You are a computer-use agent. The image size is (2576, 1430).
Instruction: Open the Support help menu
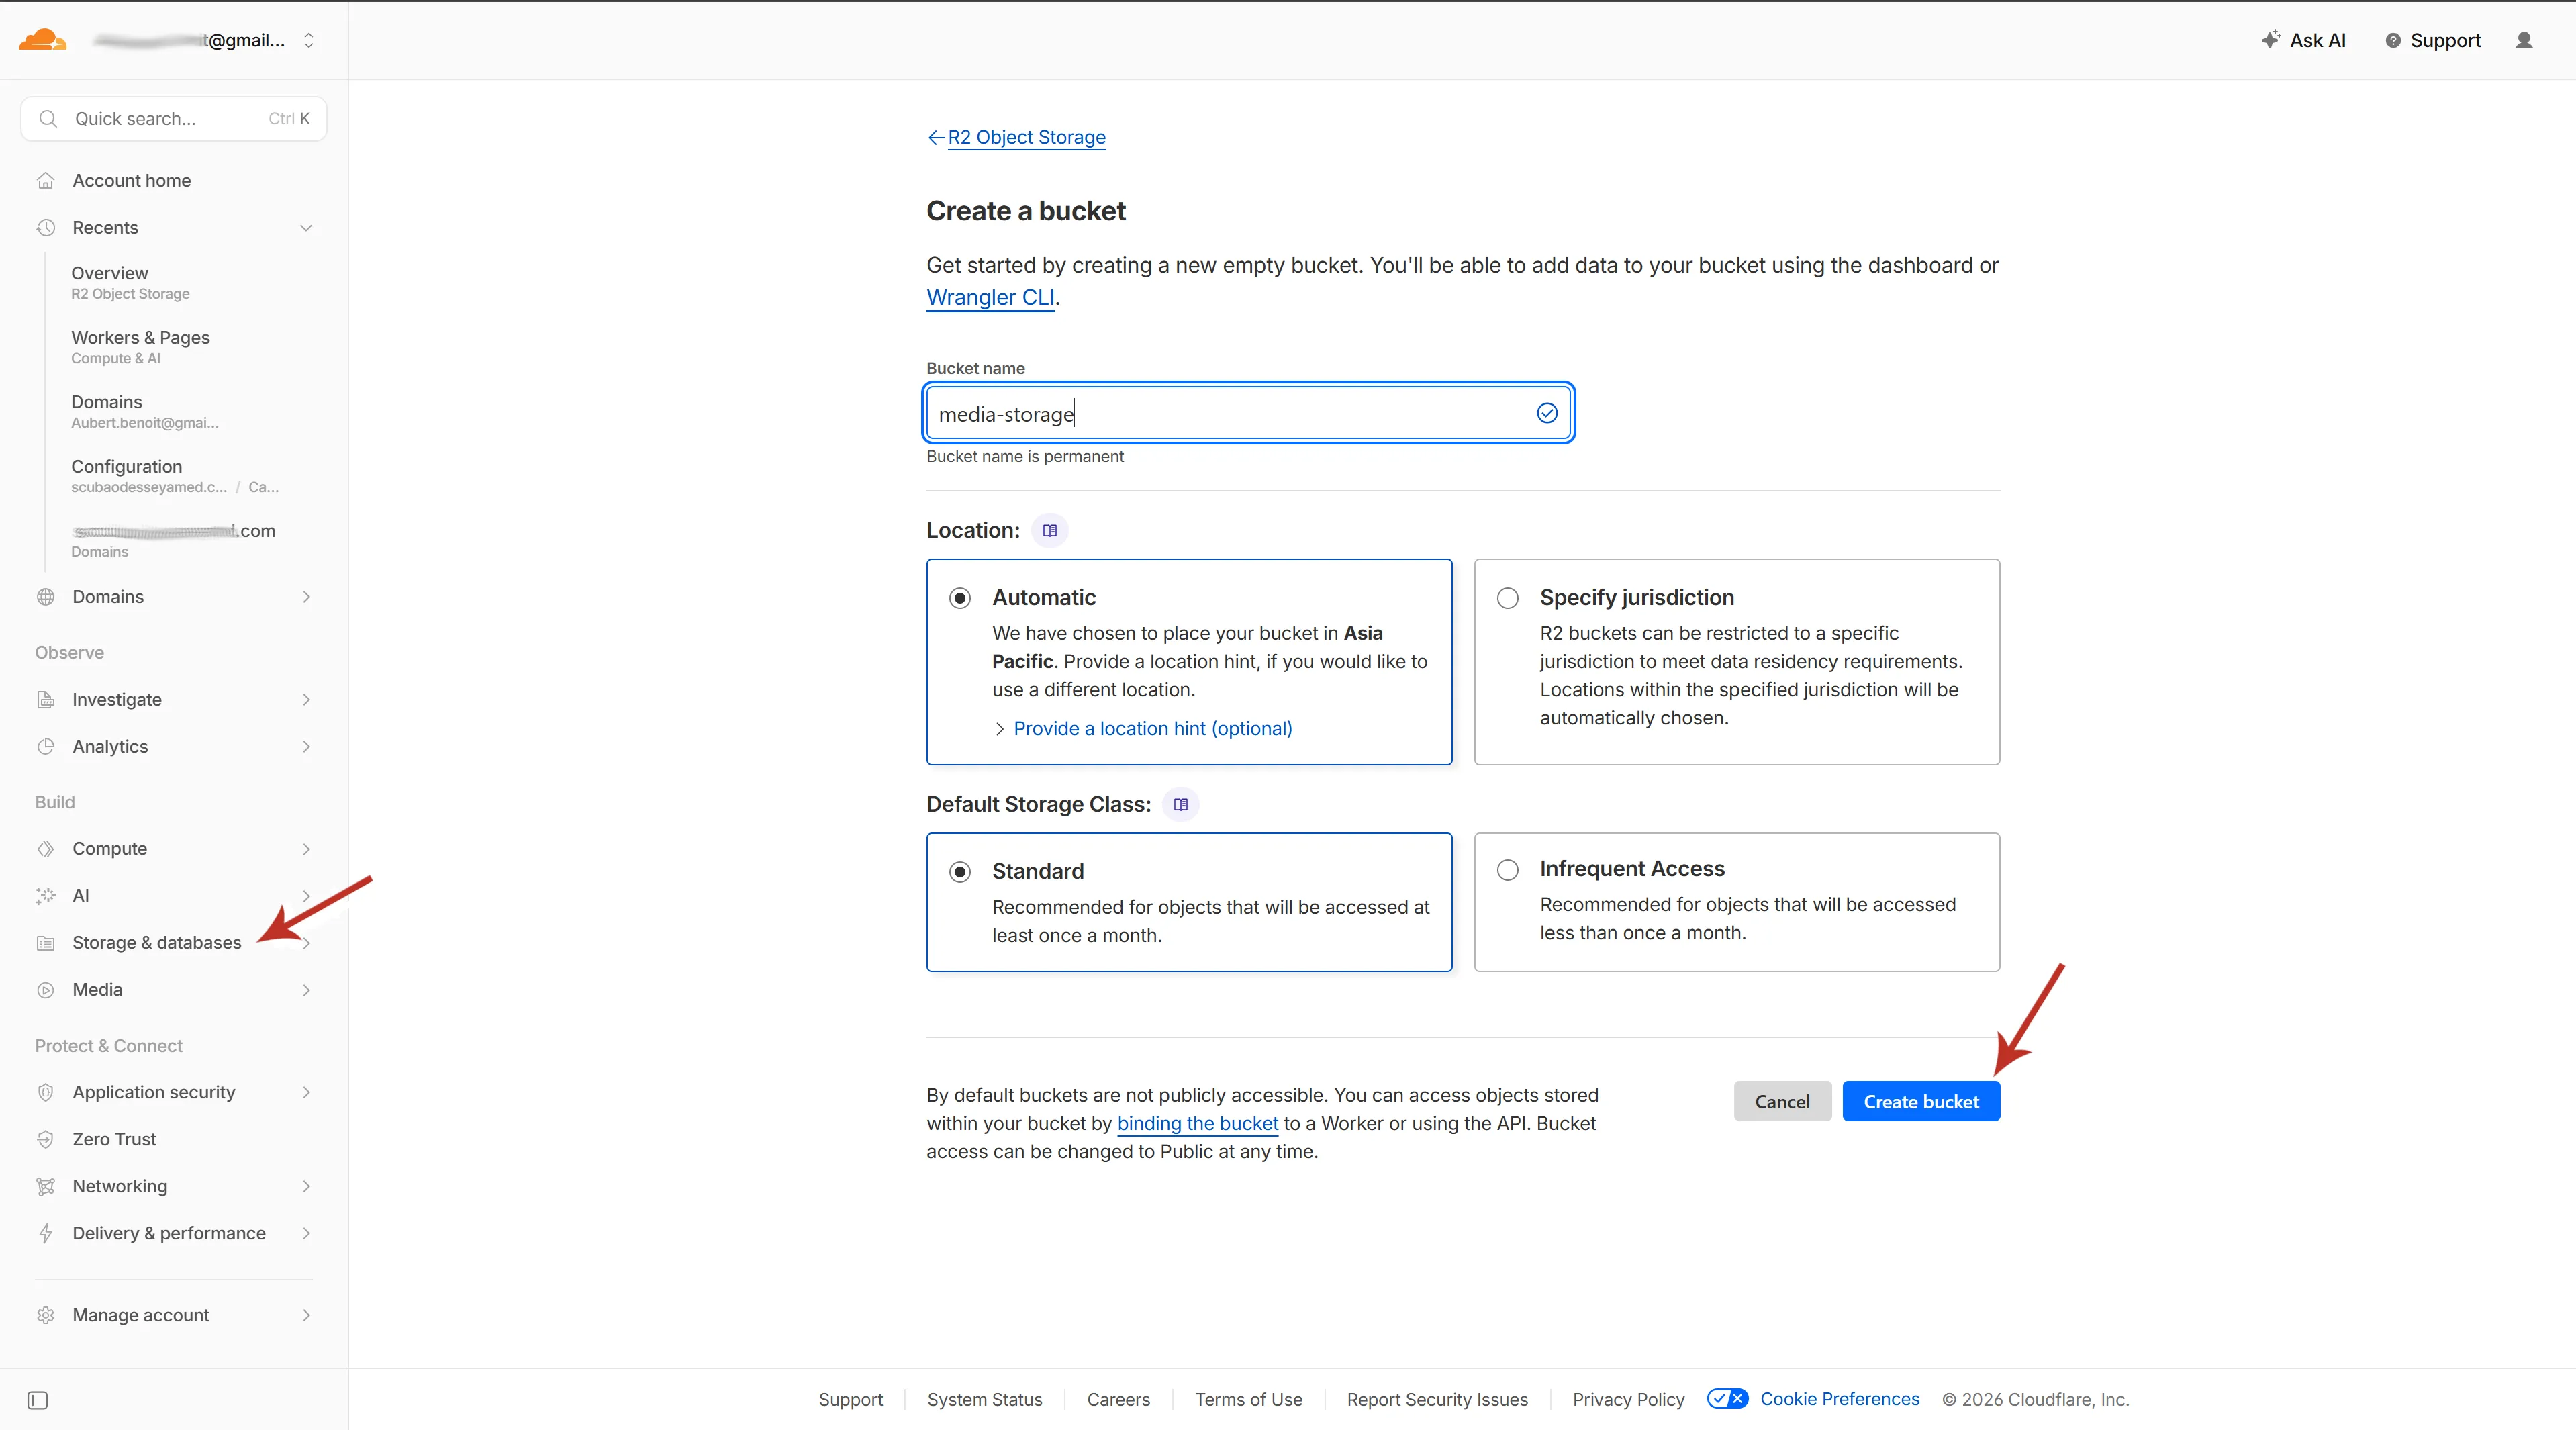[2433, 40]
